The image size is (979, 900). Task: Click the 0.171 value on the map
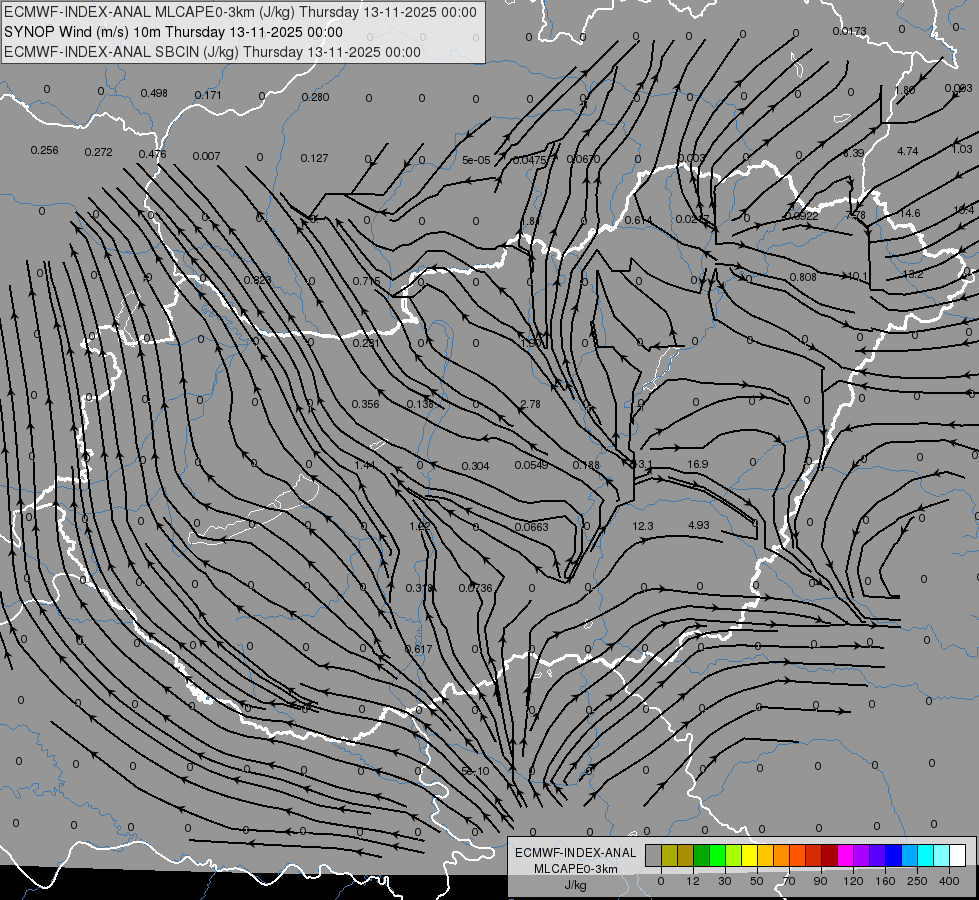(208, 95)
